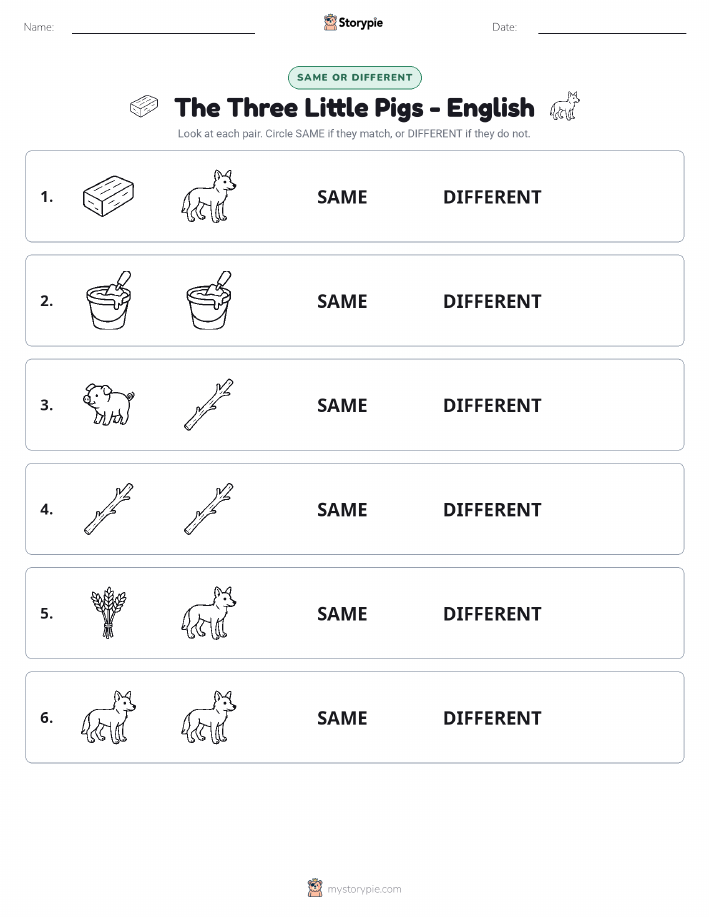Viewport: 709px width, 917px height.
Task: Choose SAME for question 4
Action: click(x=342, y=509)
